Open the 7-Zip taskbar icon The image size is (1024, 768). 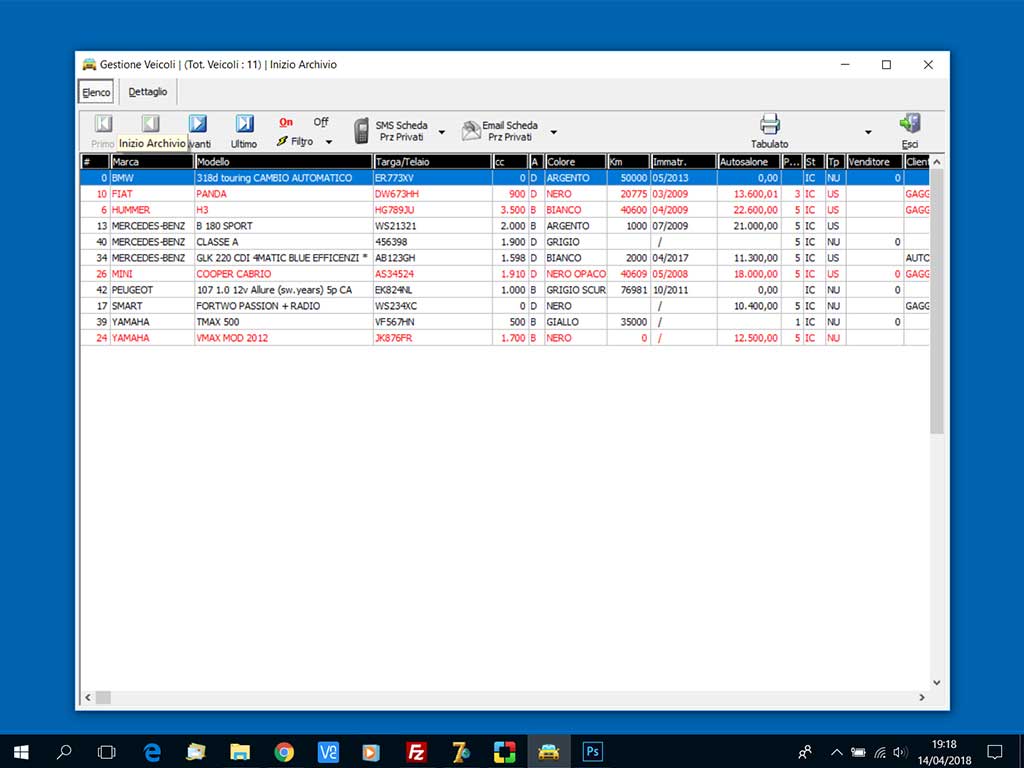(460, 752)
